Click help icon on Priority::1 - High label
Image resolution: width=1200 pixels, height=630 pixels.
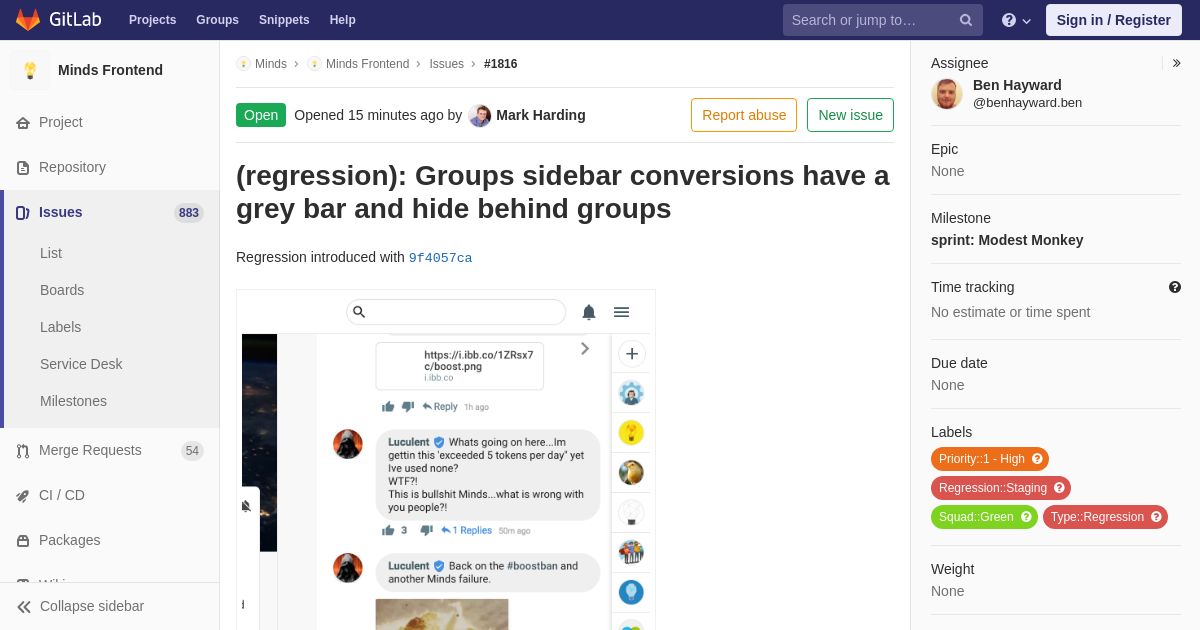[x=1037, y=459]
